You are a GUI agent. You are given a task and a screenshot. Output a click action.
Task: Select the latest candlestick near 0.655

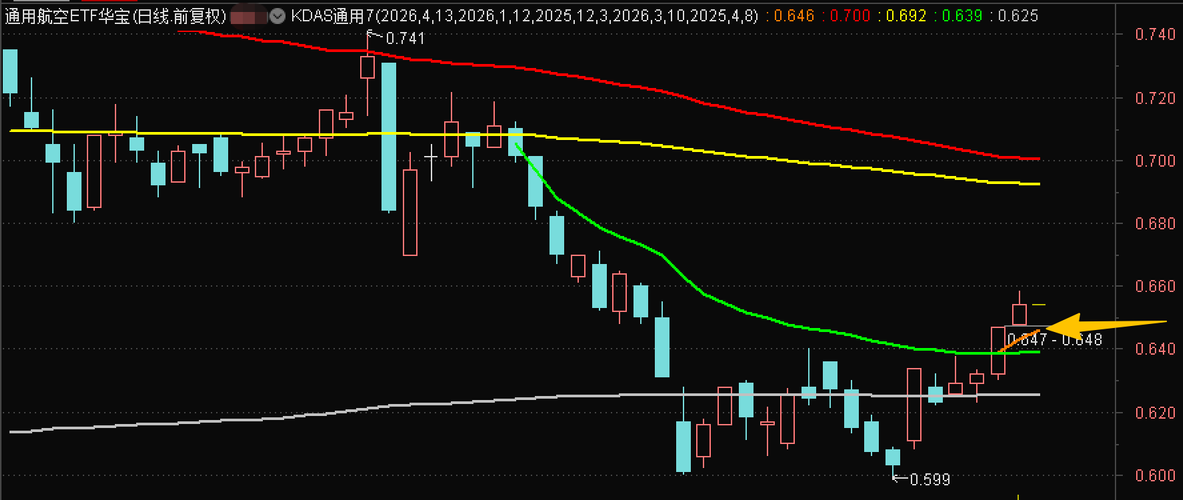tap(1019, 314)
